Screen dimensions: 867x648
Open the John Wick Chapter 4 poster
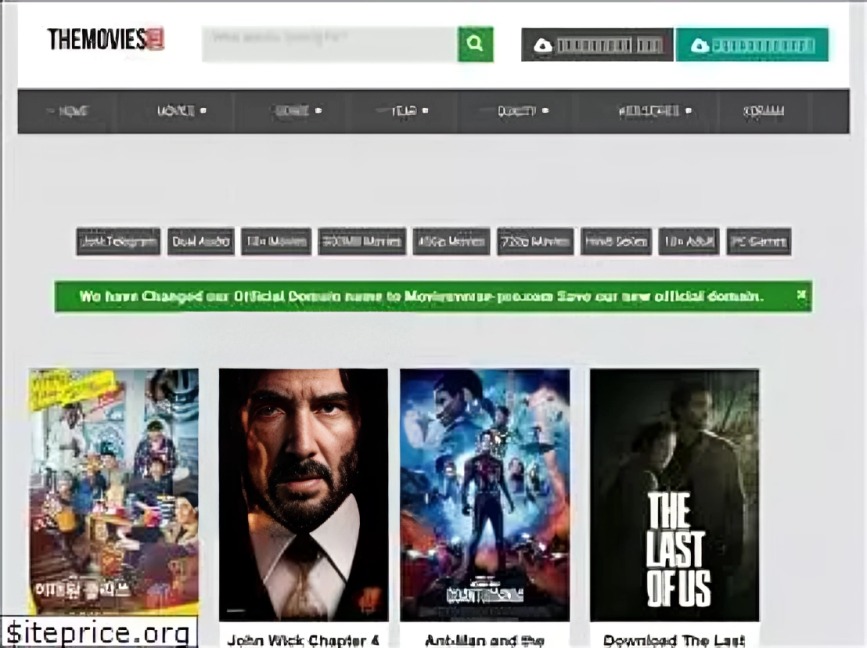point(303,494)
